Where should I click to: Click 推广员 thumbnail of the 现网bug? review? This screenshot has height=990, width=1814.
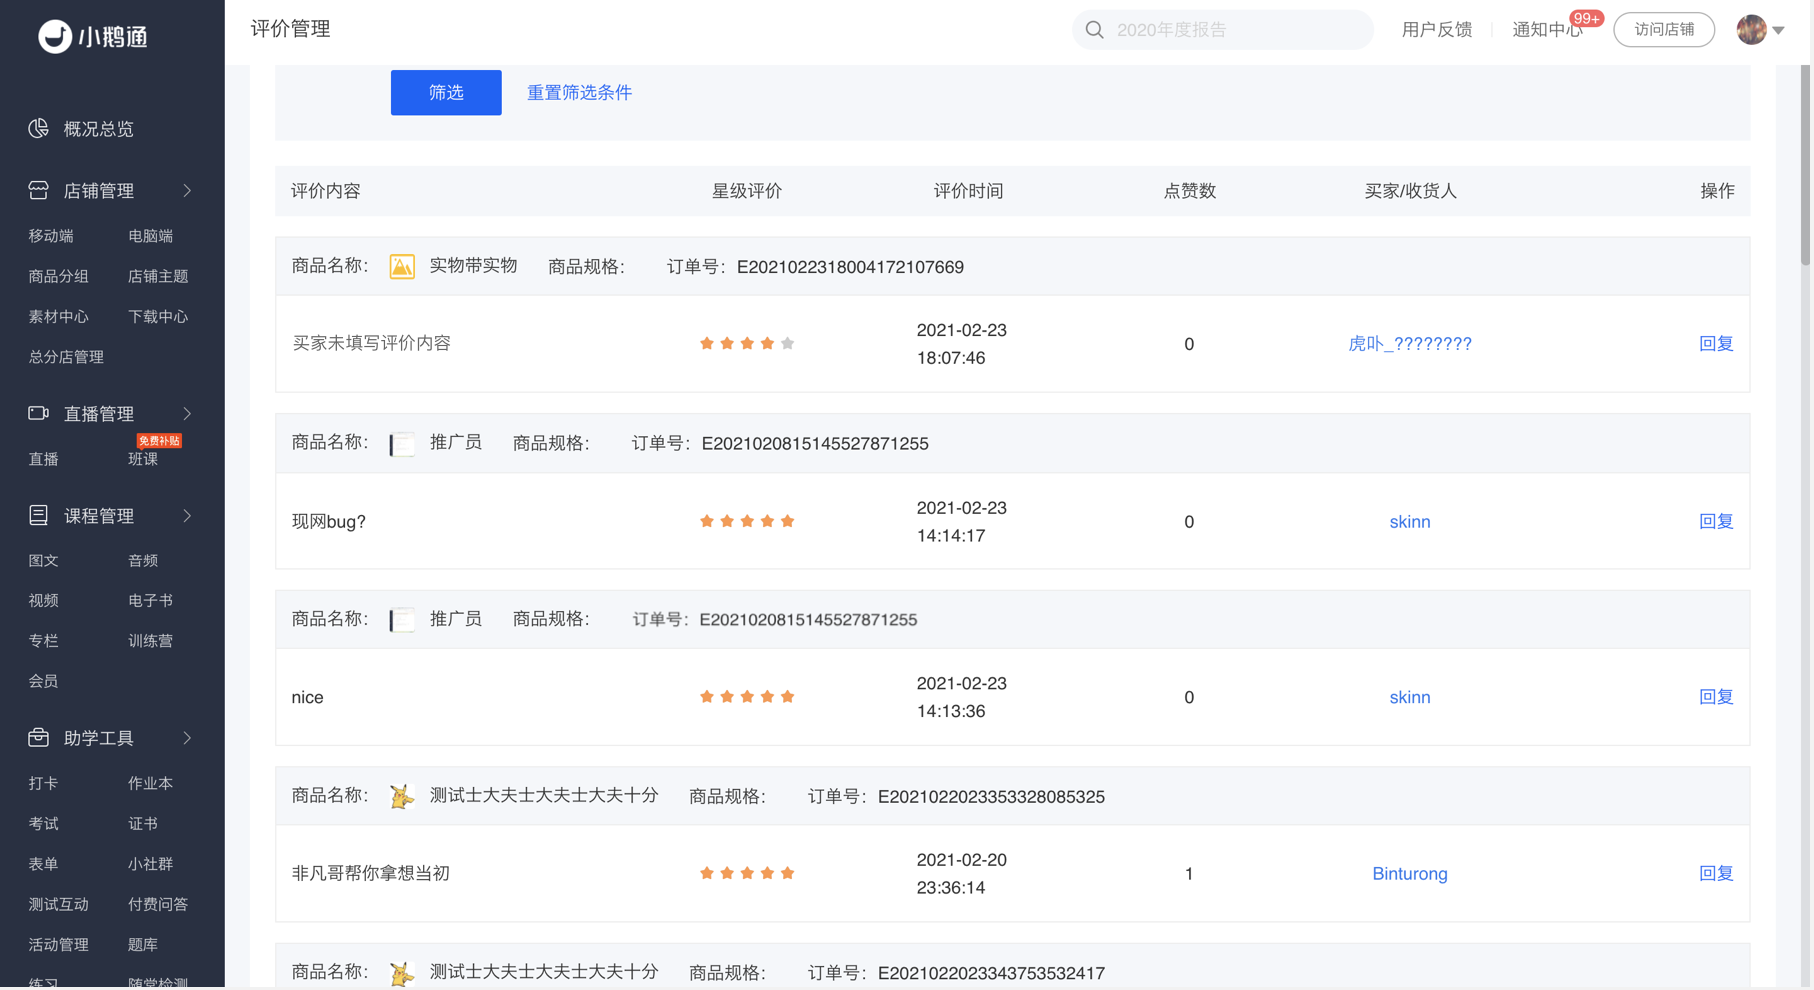pyautogui.click(x=402, y=444)
